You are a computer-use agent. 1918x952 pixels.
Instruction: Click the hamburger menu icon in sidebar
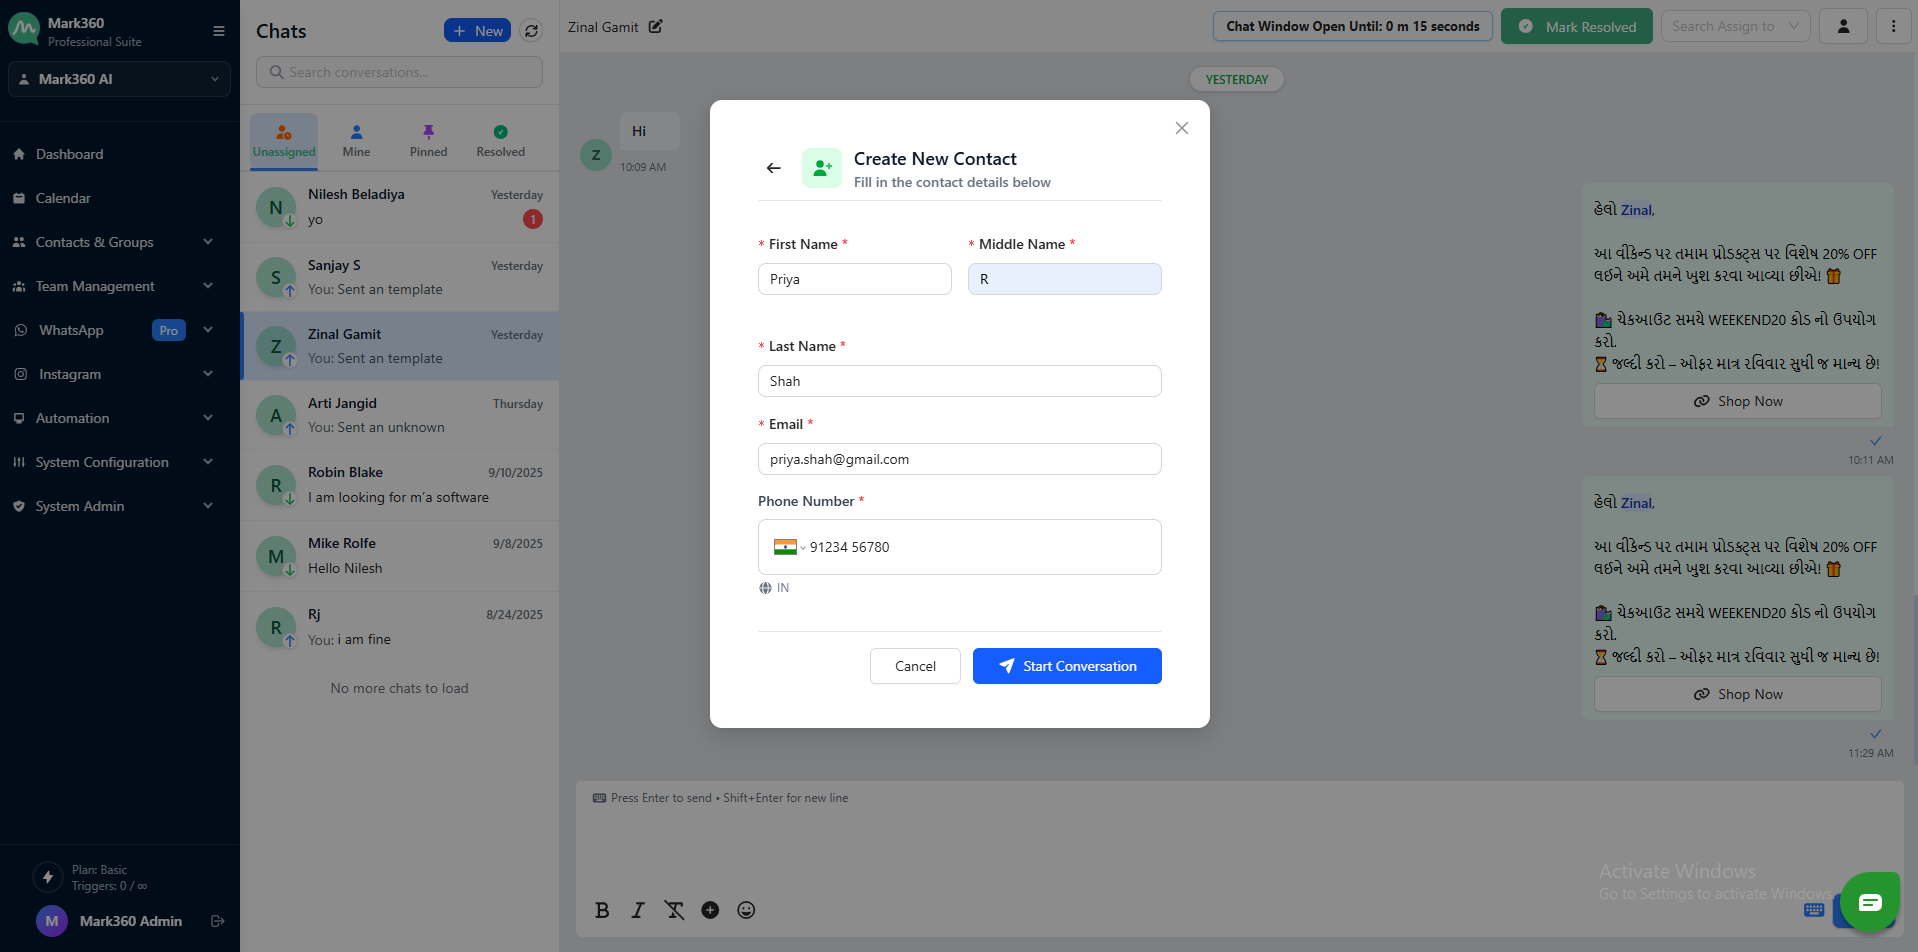click(x=218, y=31)
